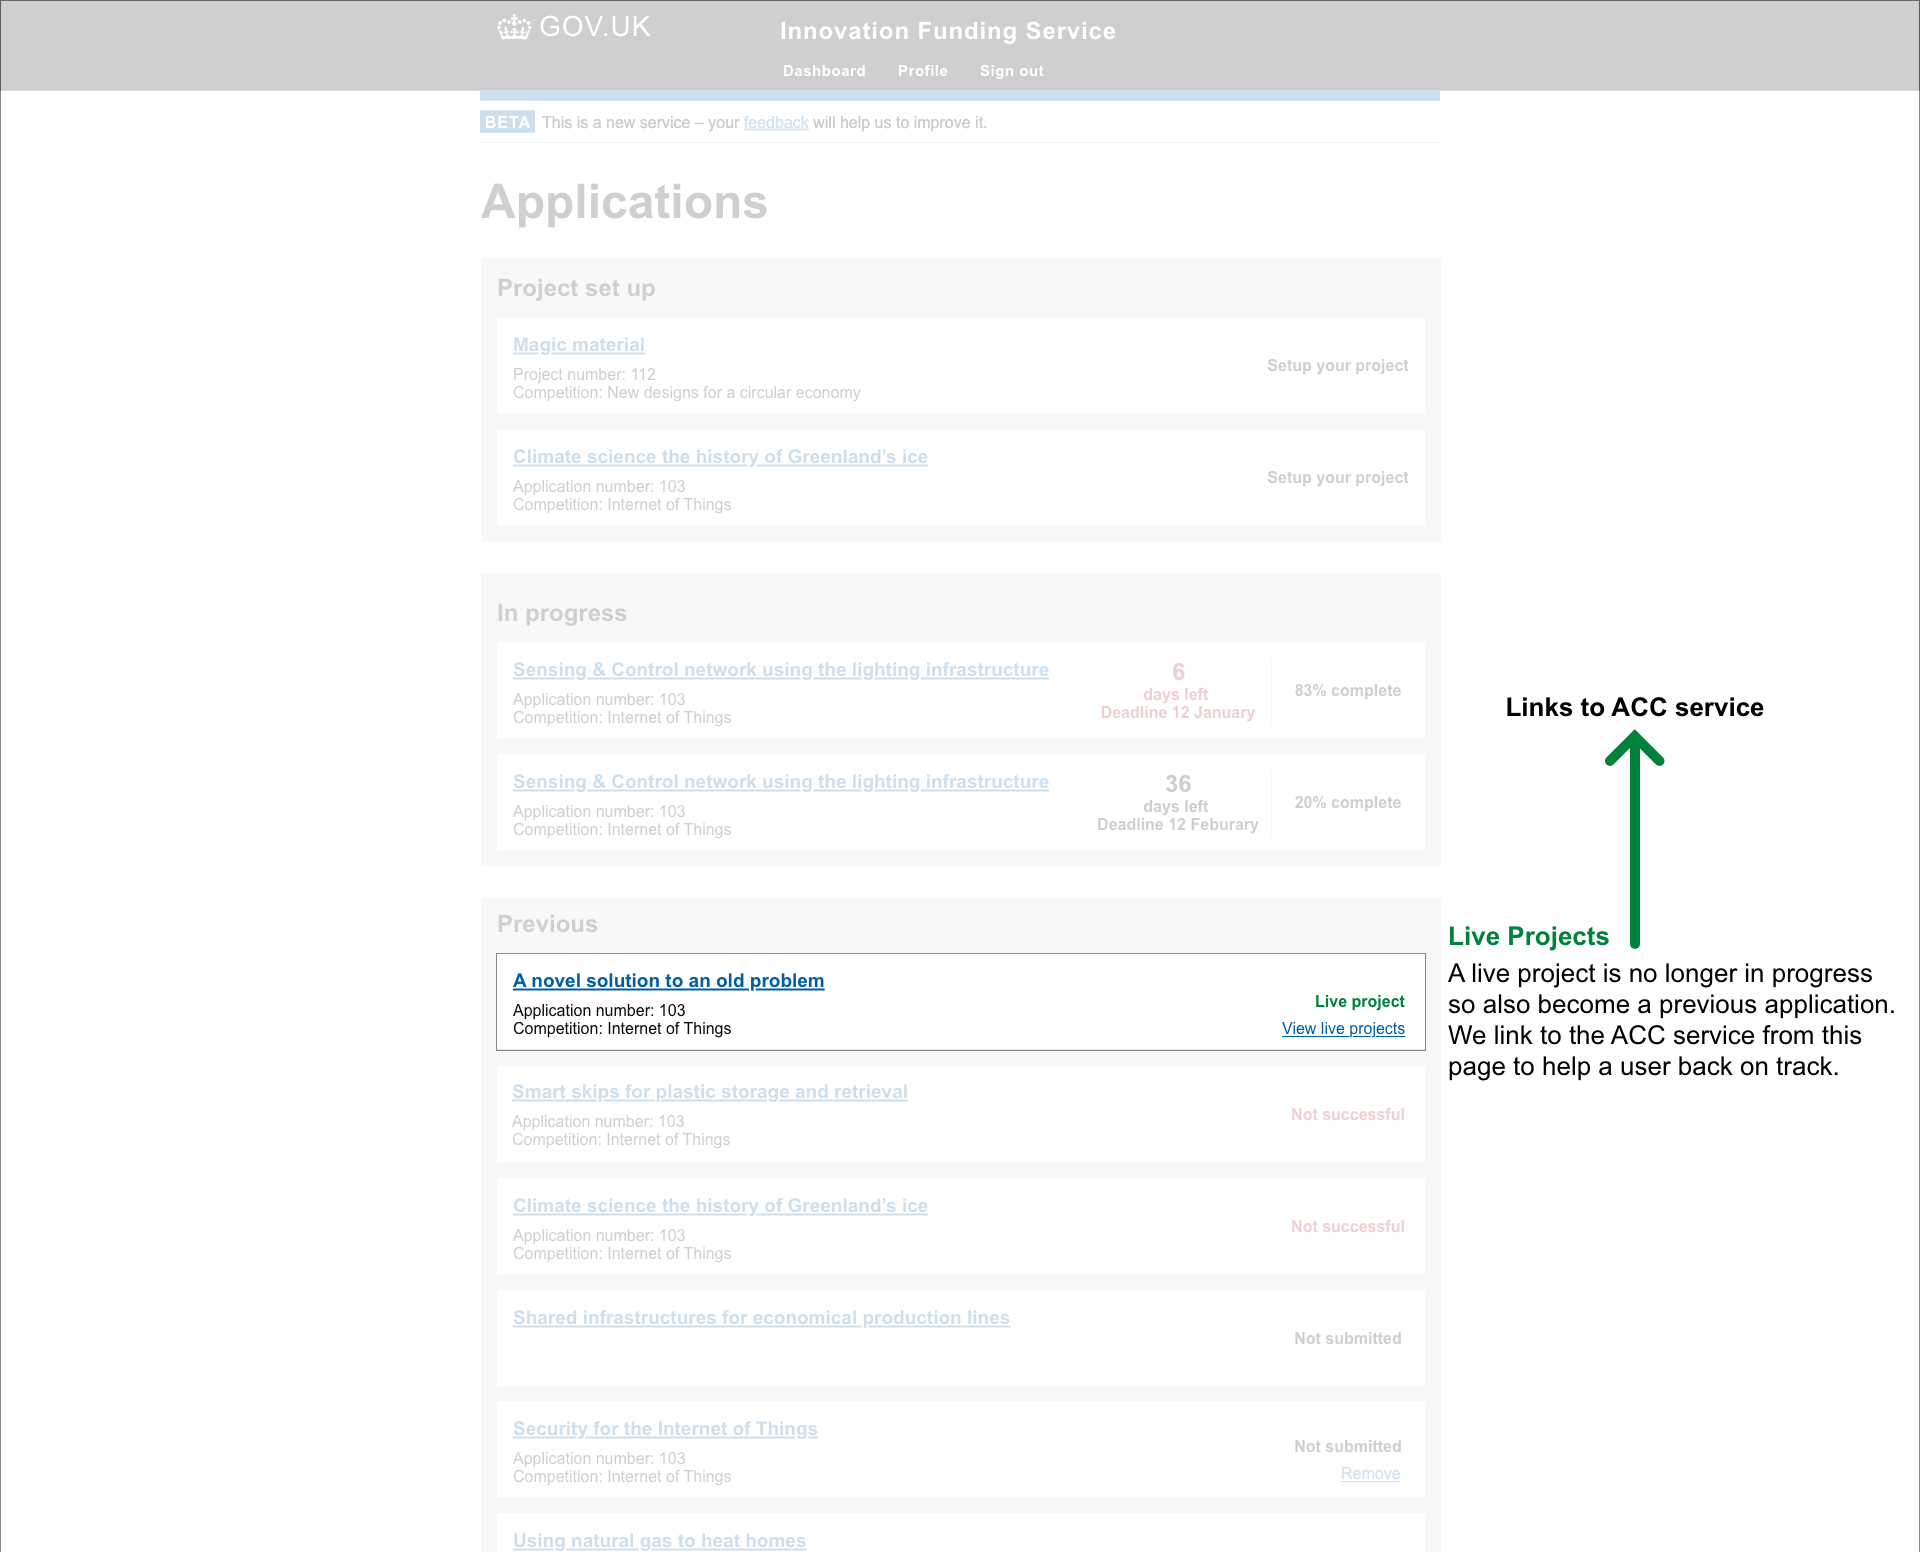1920x1552 pixels.
Task: Go to the Profile navigation item
Action: tap(922, 71)
